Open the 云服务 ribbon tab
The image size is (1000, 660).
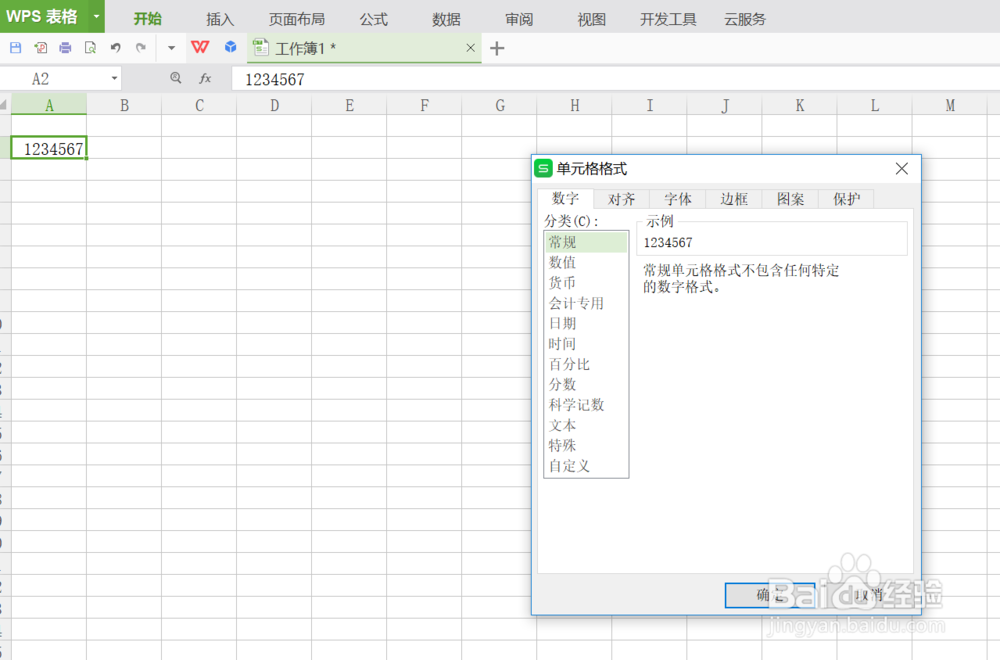tap(744, 19)
